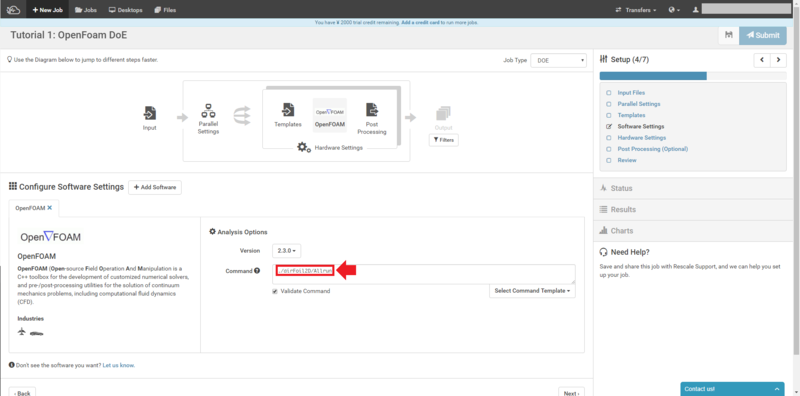Open Review setup step
The image size is (800, 396).
[x=627, y=160]
